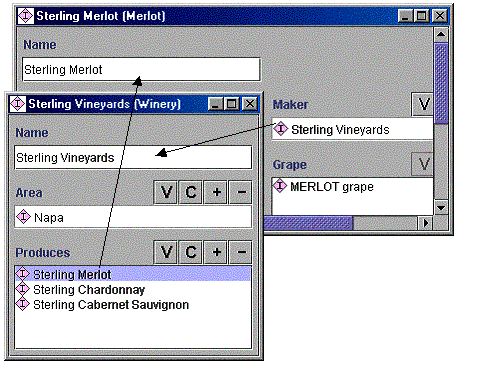483x368 pixels.
Task: Minimize the Sterling Merlot window
Action: coord(406,16)
